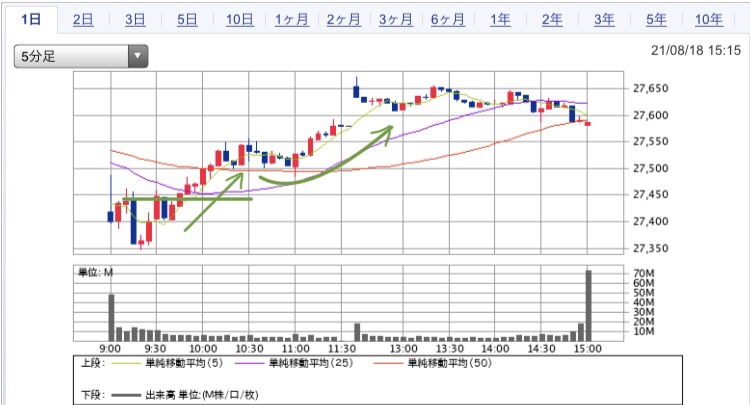
Task: Click the 上段: legend row label
Action: click(92, 363)
